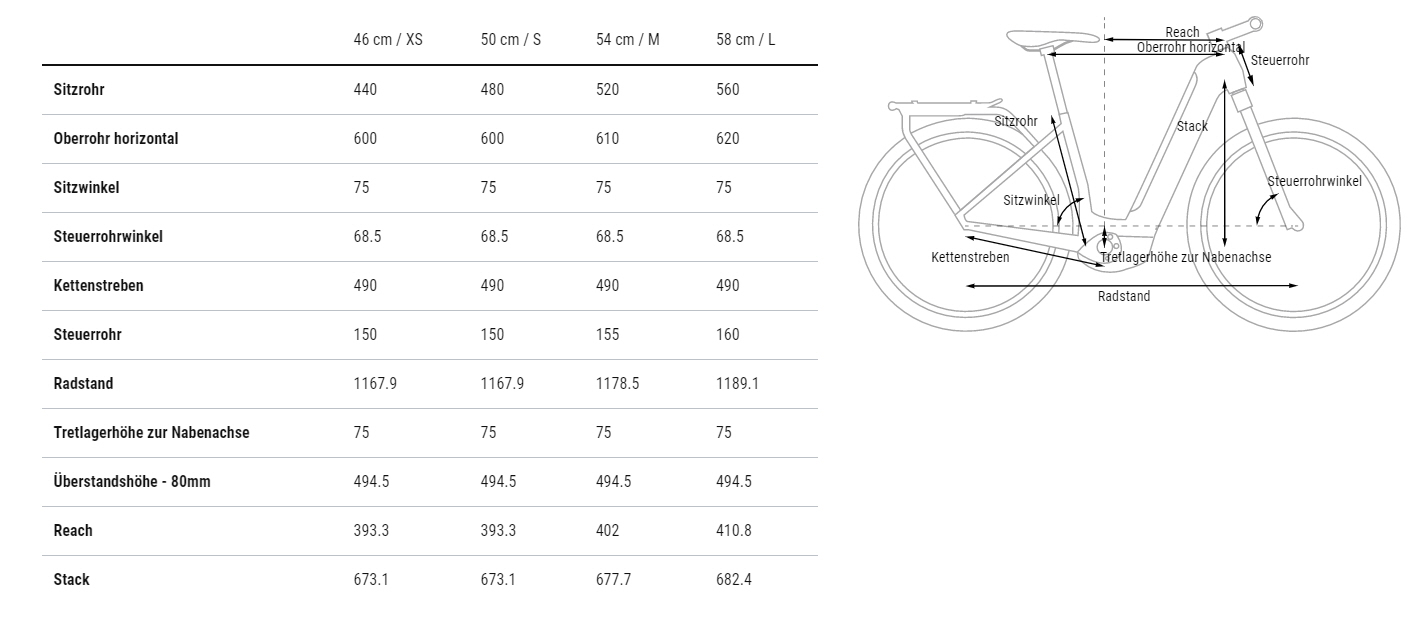Click the Steuerrohrwinkel label near front wheel
Viewport: 1418px width, 627px height.
1315,181
